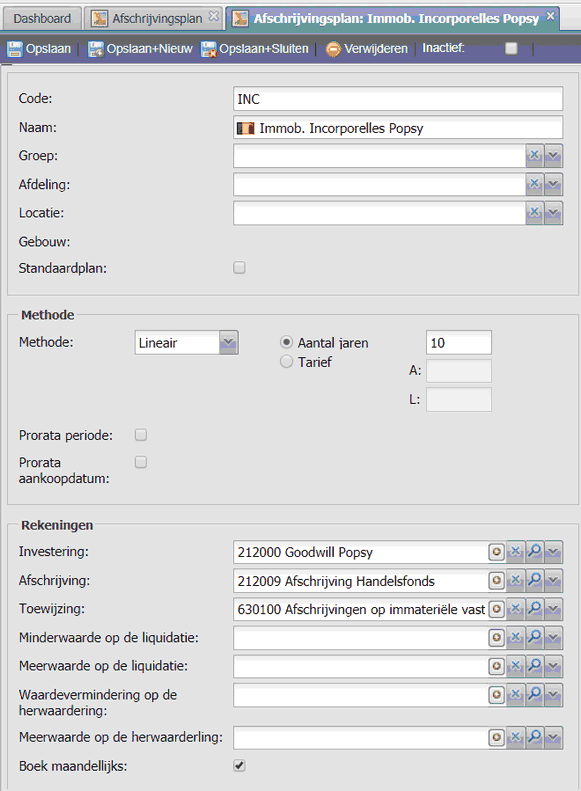Toggle the Inactief checkbox
Screen dimensions: 581x791
click(511, 48)
